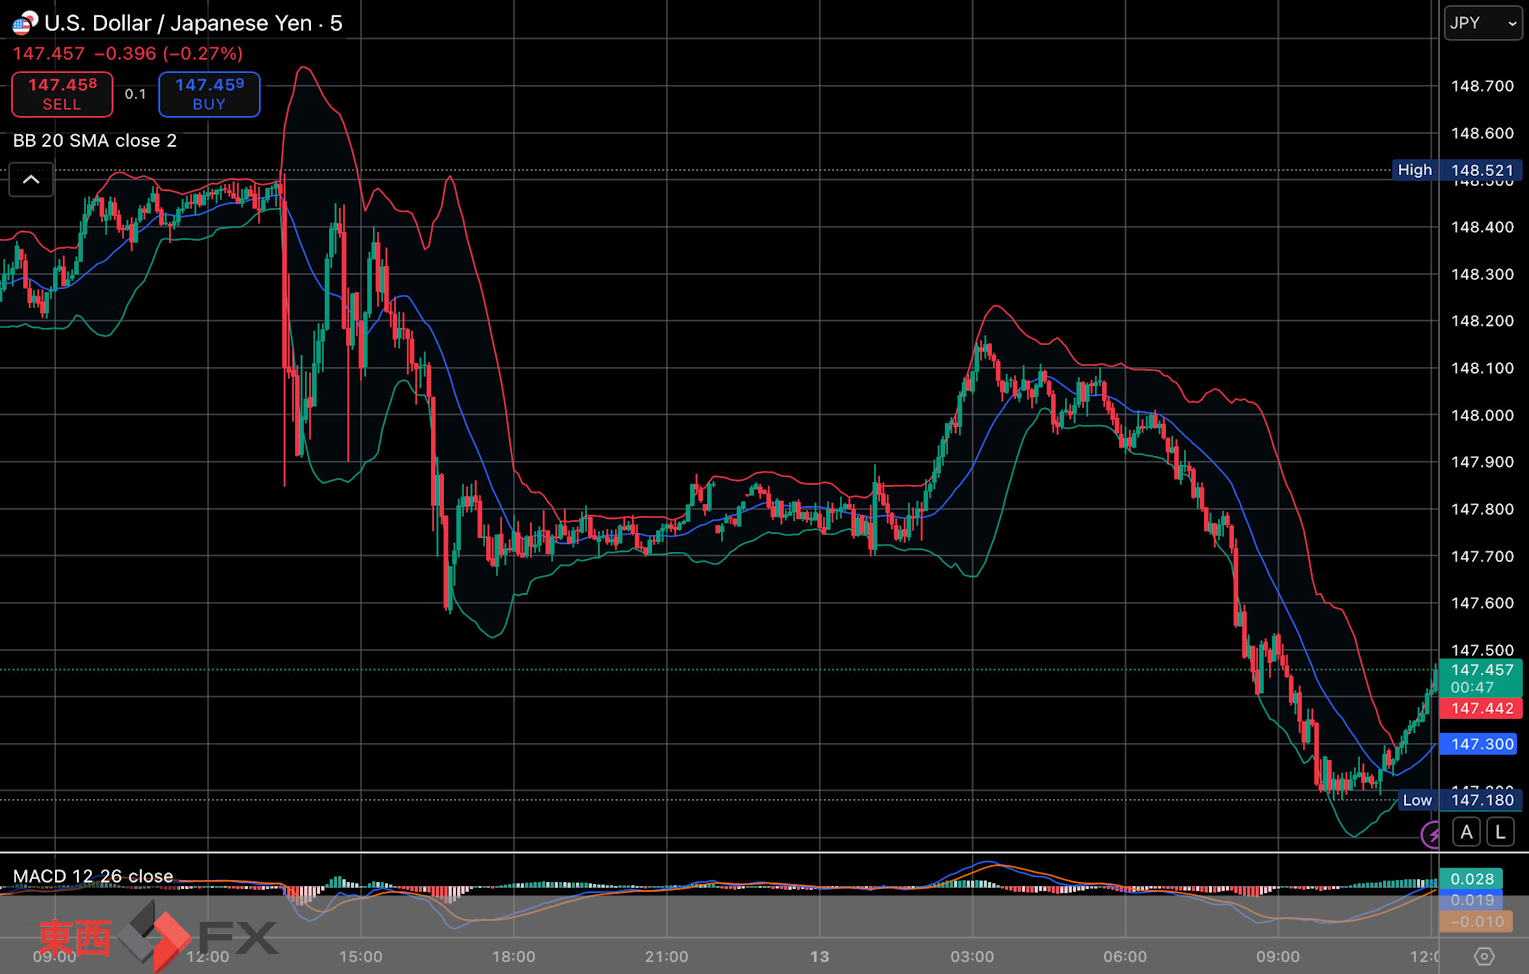Viewport: 1529px width, 974px height.
Task: Click the High 148.521 price label
Action: [1456, 170]
